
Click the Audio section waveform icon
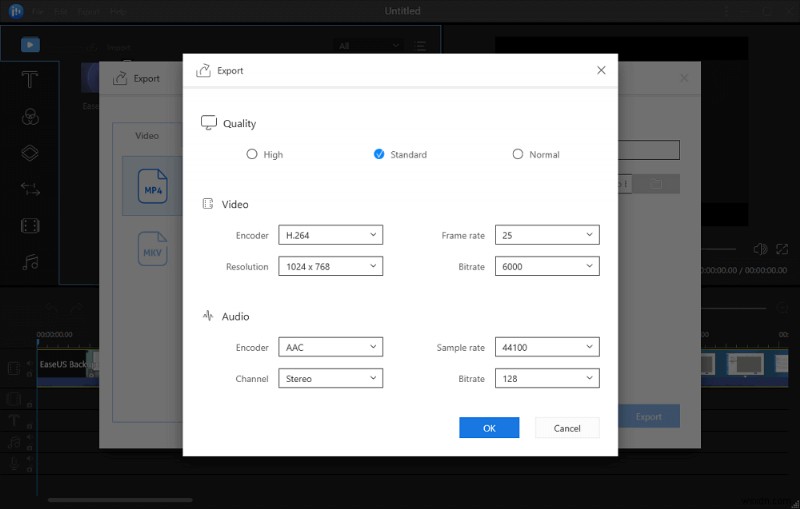tap(208, 316)
